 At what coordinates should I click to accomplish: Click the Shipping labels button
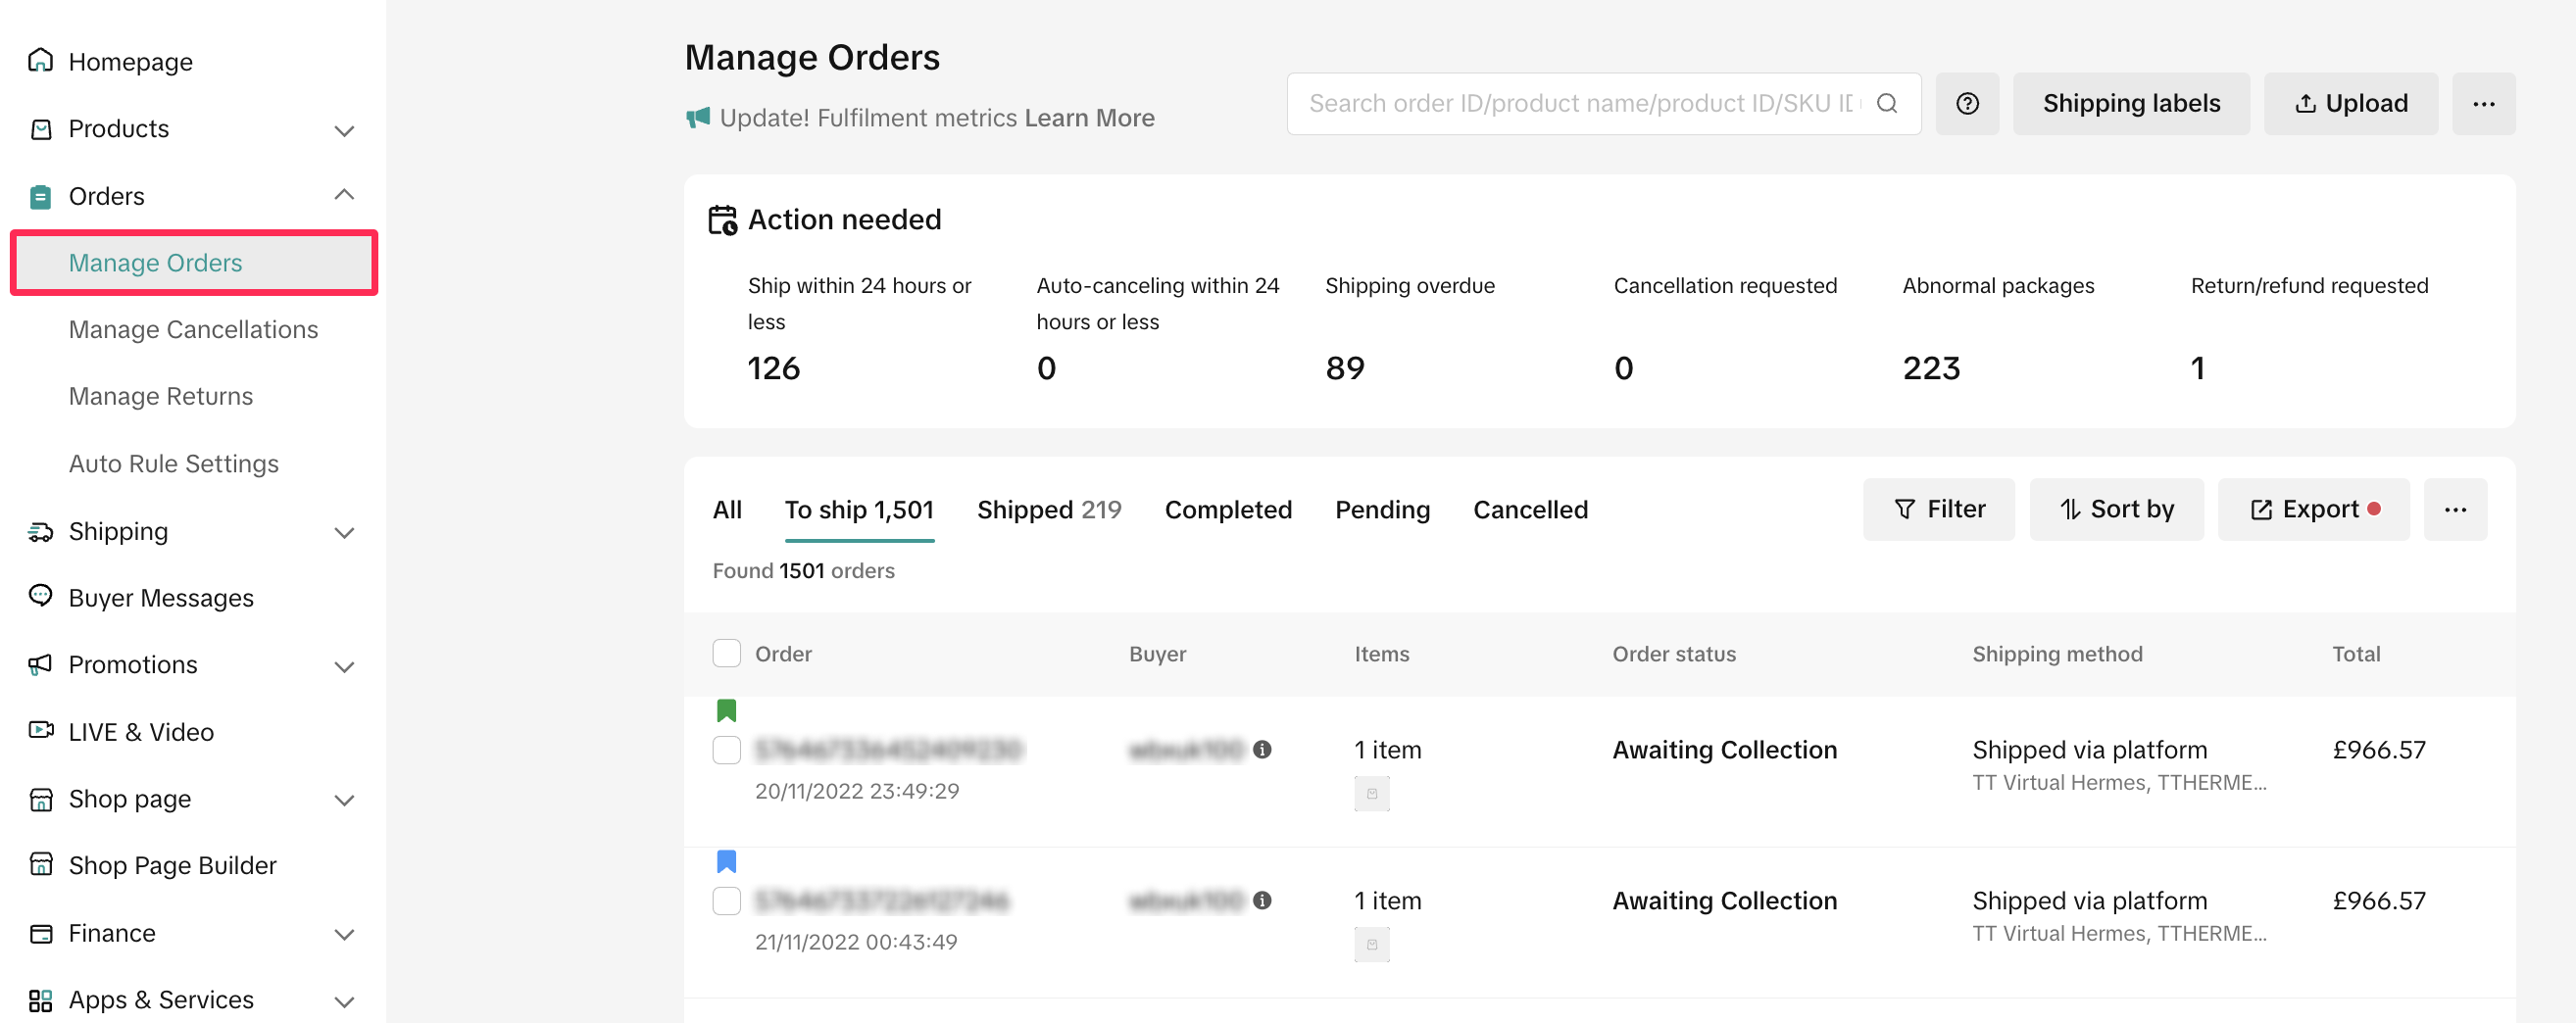[2130, 104]
